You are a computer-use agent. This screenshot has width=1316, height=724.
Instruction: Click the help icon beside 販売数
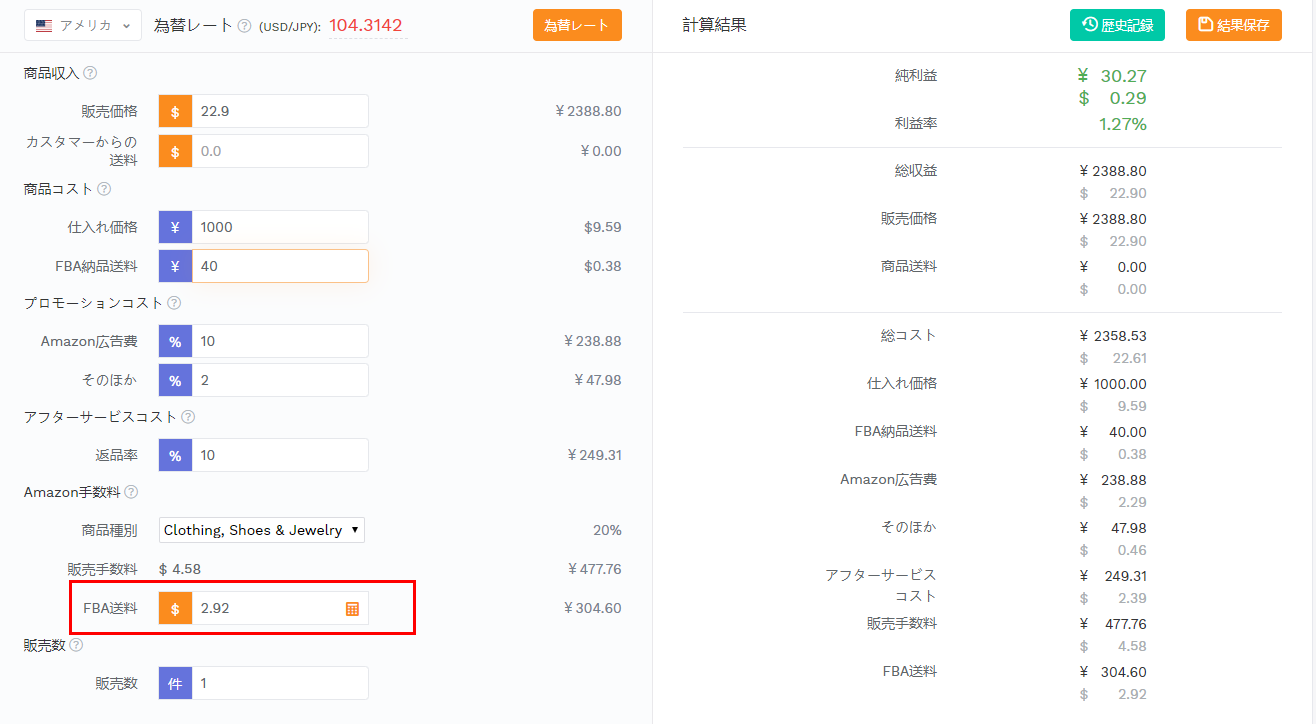[76, 645]
